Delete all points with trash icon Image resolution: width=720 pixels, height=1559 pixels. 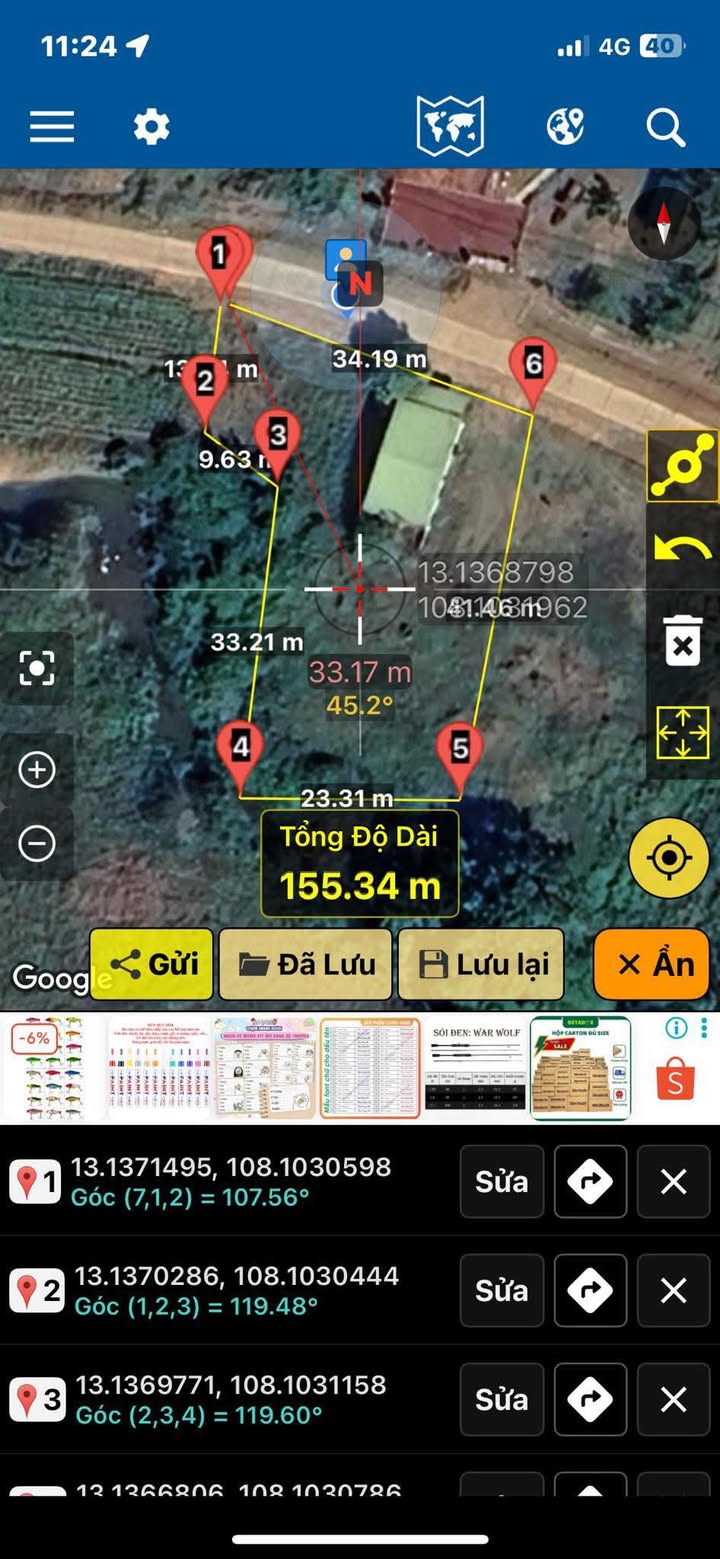click(683, 641)
